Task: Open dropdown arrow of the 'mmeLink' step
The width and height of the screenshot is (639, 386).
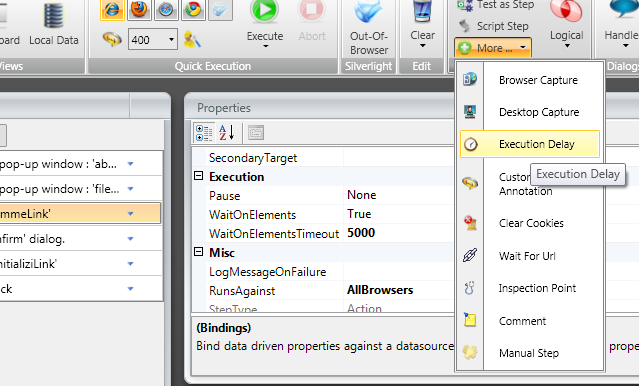Action: [x=130, y=214]
